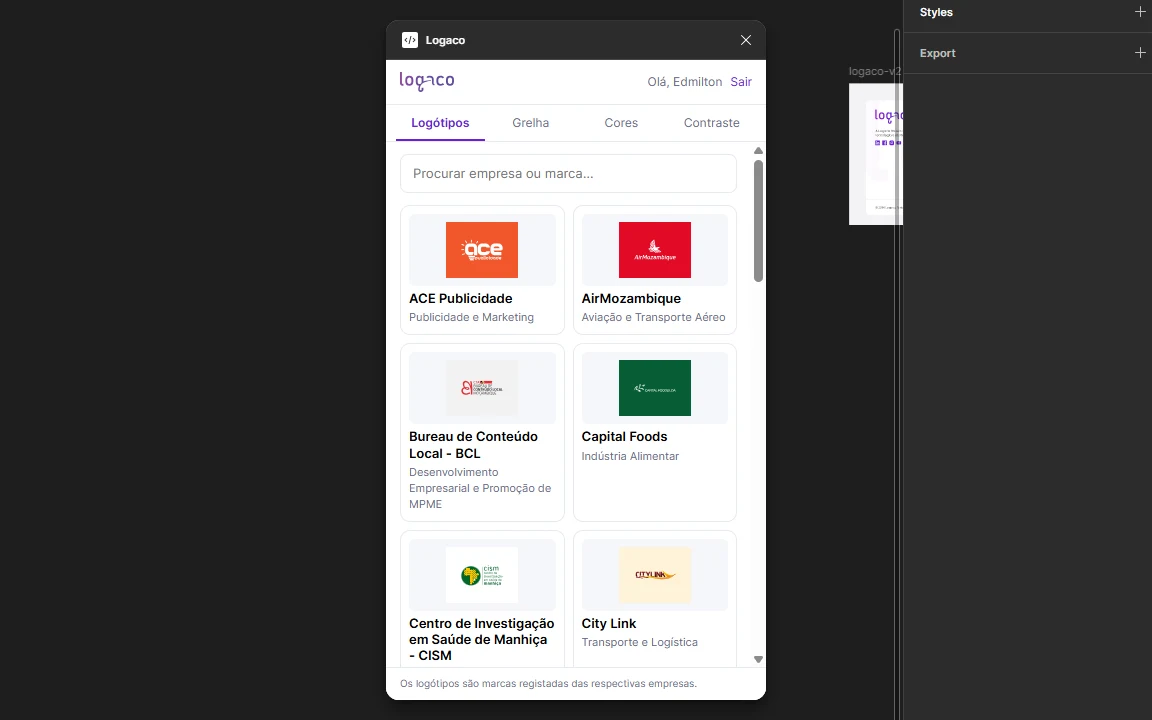Click the logótipos marcas registadas footer note
Viewport: 1152px width, 720px height.
tap(548, 683)
